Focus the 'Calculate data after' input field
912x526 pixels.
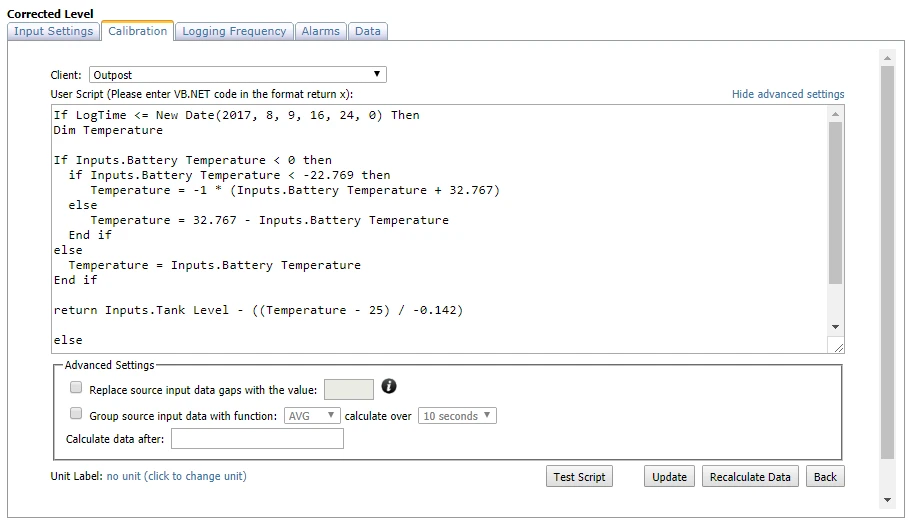257,439
